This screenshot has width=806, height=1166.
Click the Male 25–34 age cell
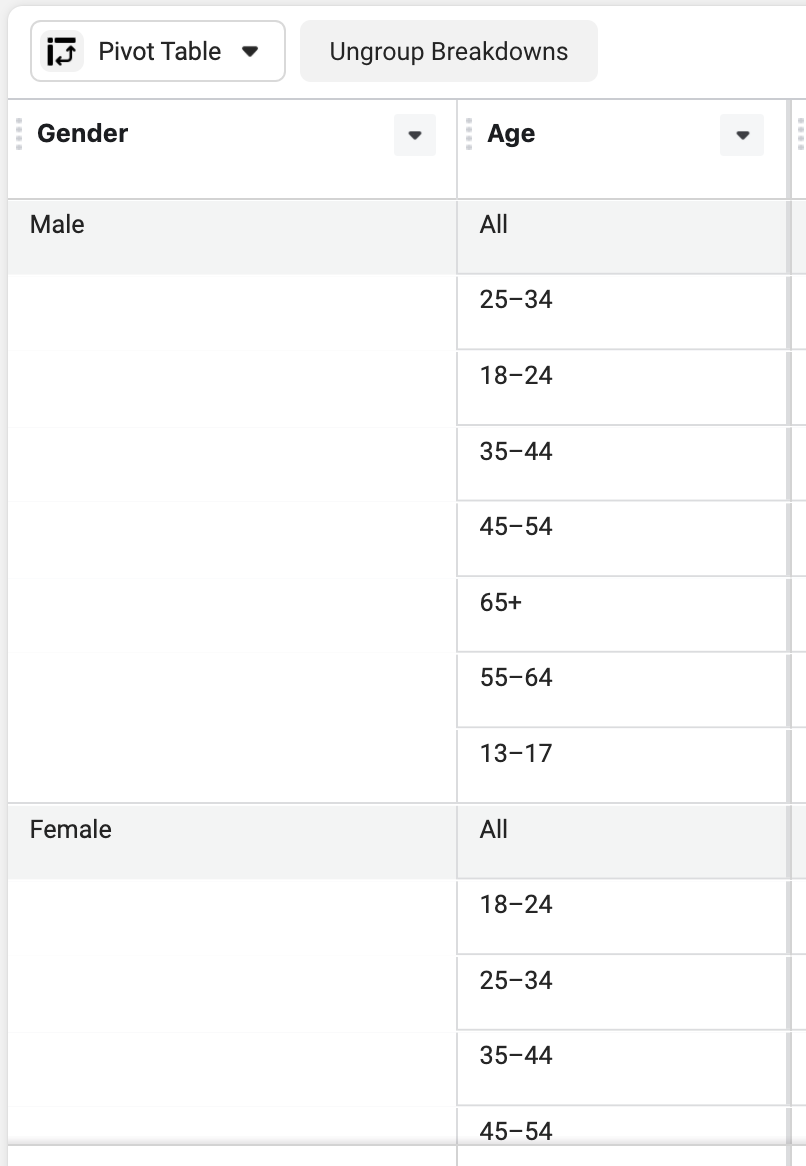pos(516,300)
